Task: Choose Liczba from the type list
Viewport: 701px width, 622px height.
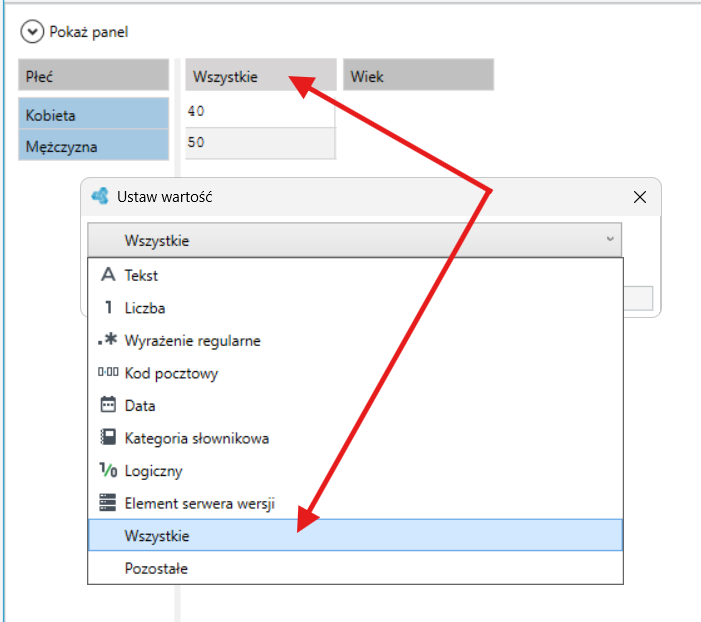Action: coord(355,308)
